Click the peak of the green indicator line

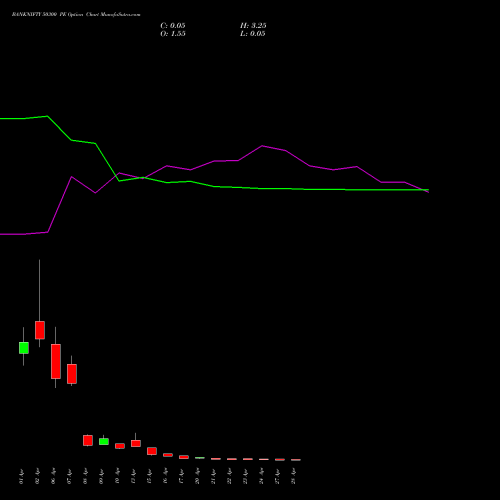47,116
